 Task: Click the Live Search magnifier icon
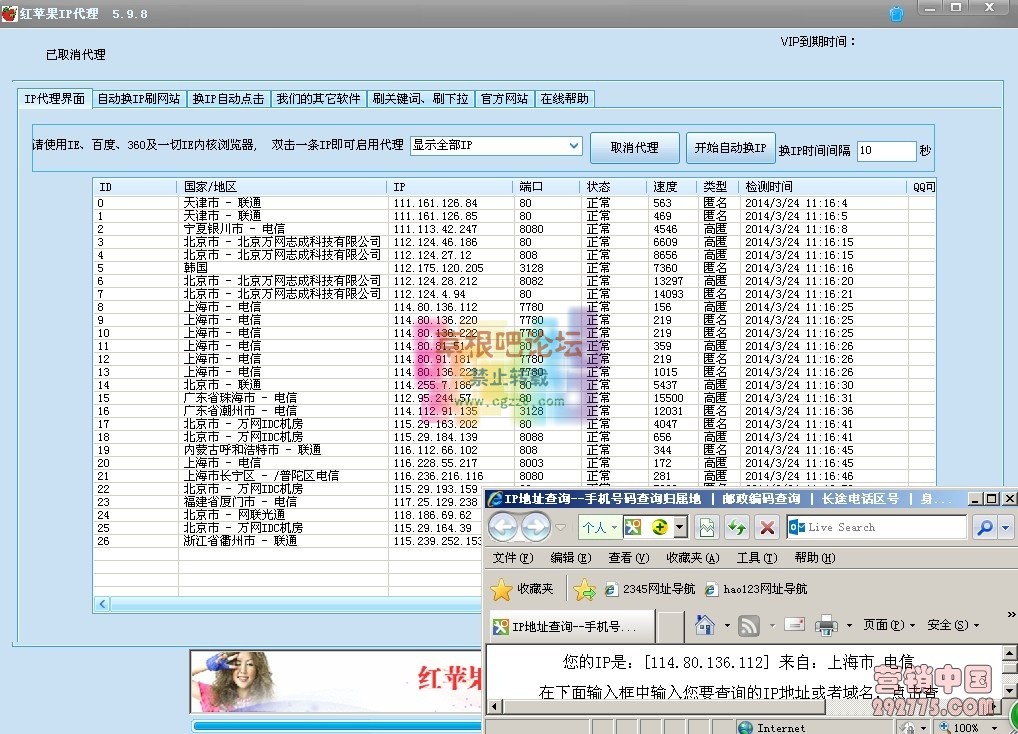(986, 527)
